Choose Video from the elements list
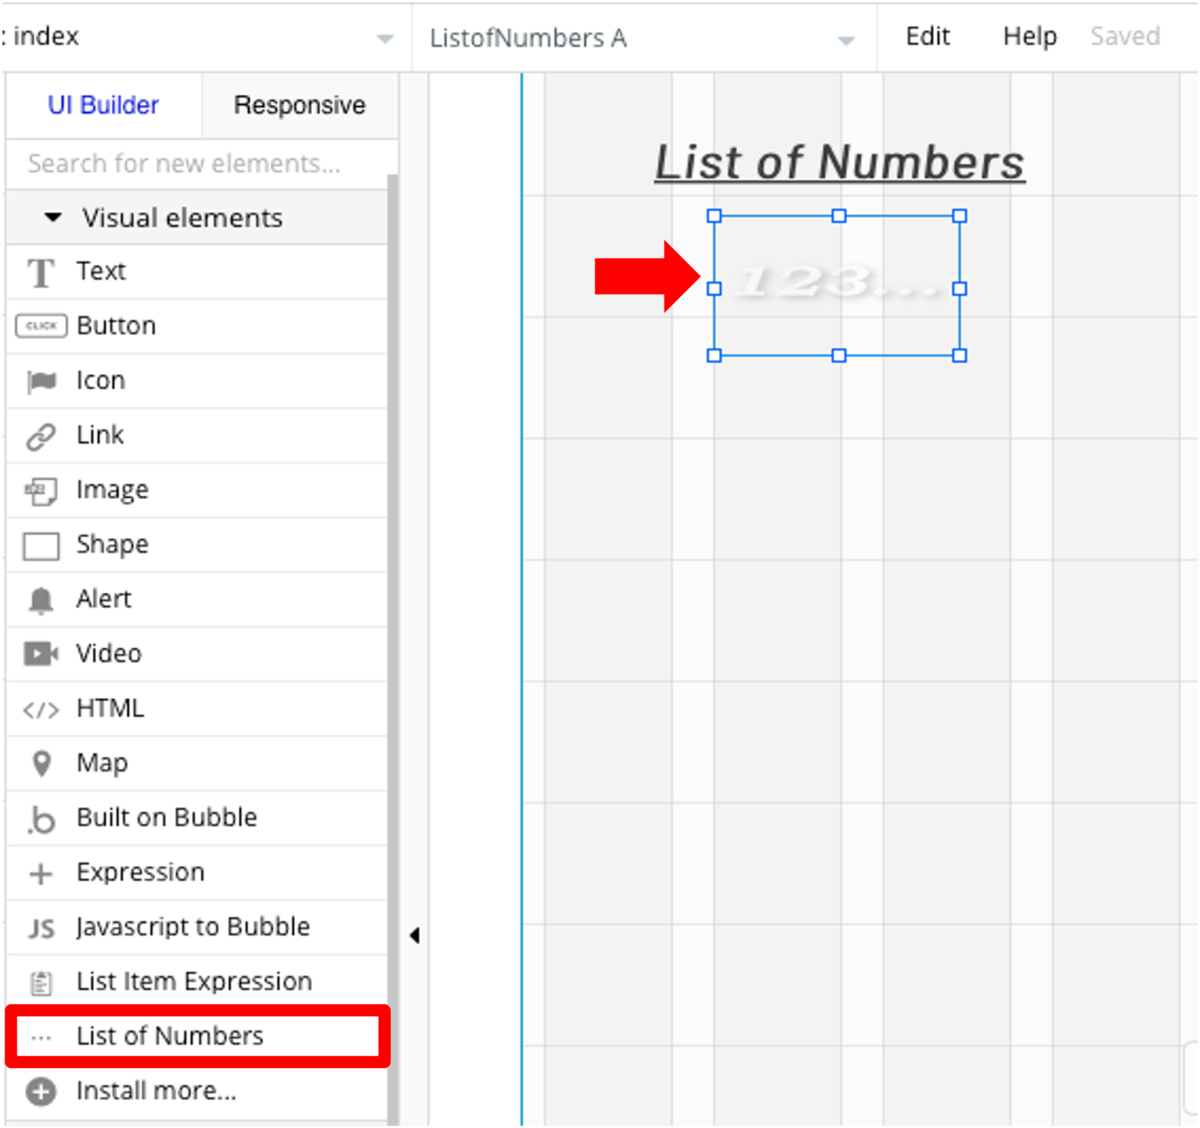 click(x=196, y=654)
